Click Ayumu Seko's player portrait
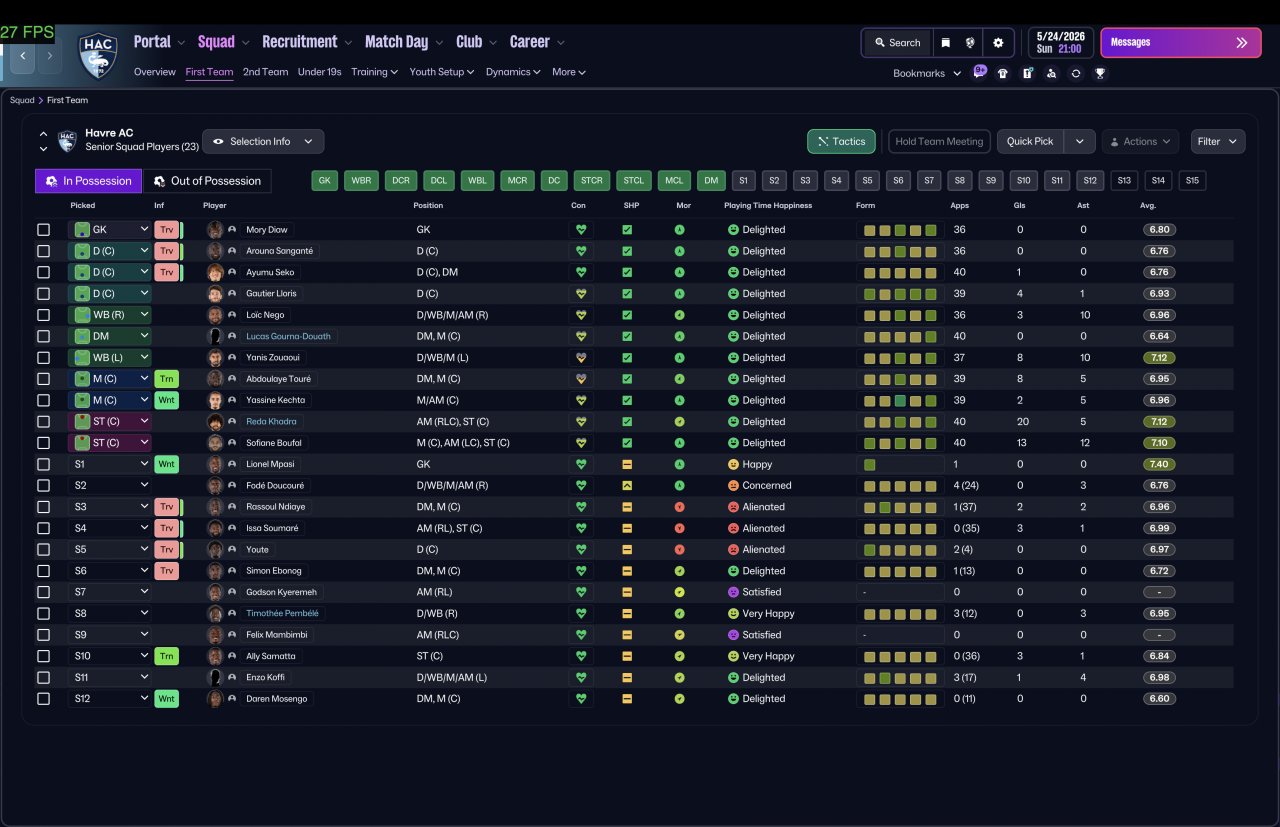The height and width of the screenshot is (827, 1280). (x=214, y=272)
